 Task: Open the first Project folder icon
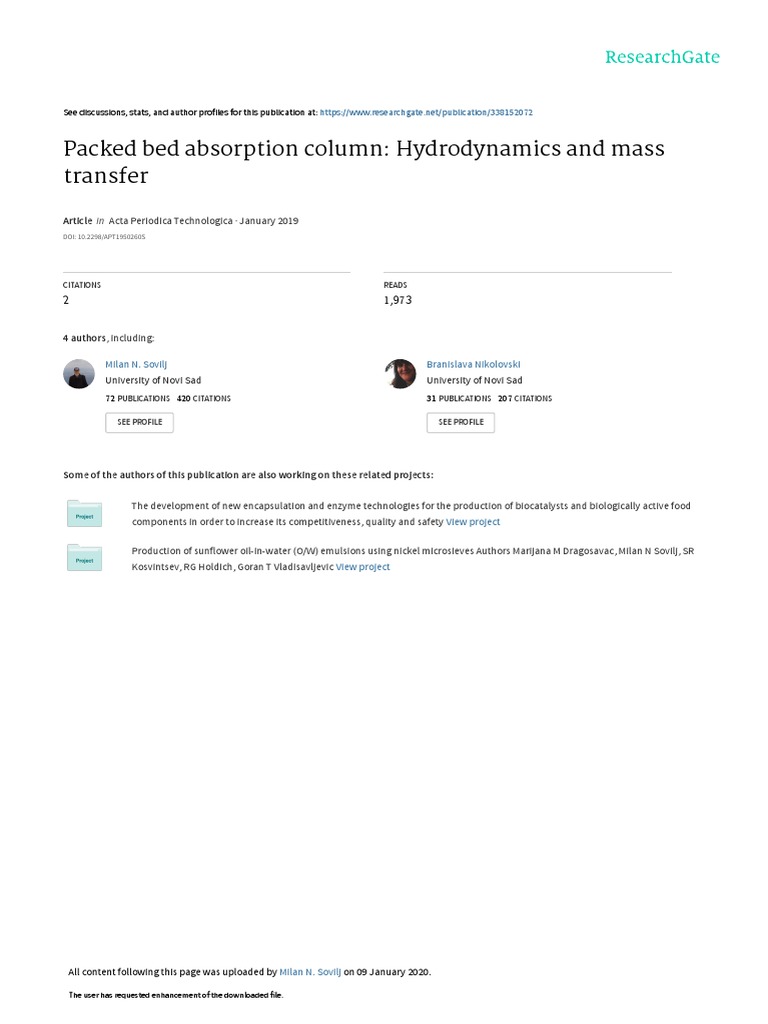[x=84, y=514]
